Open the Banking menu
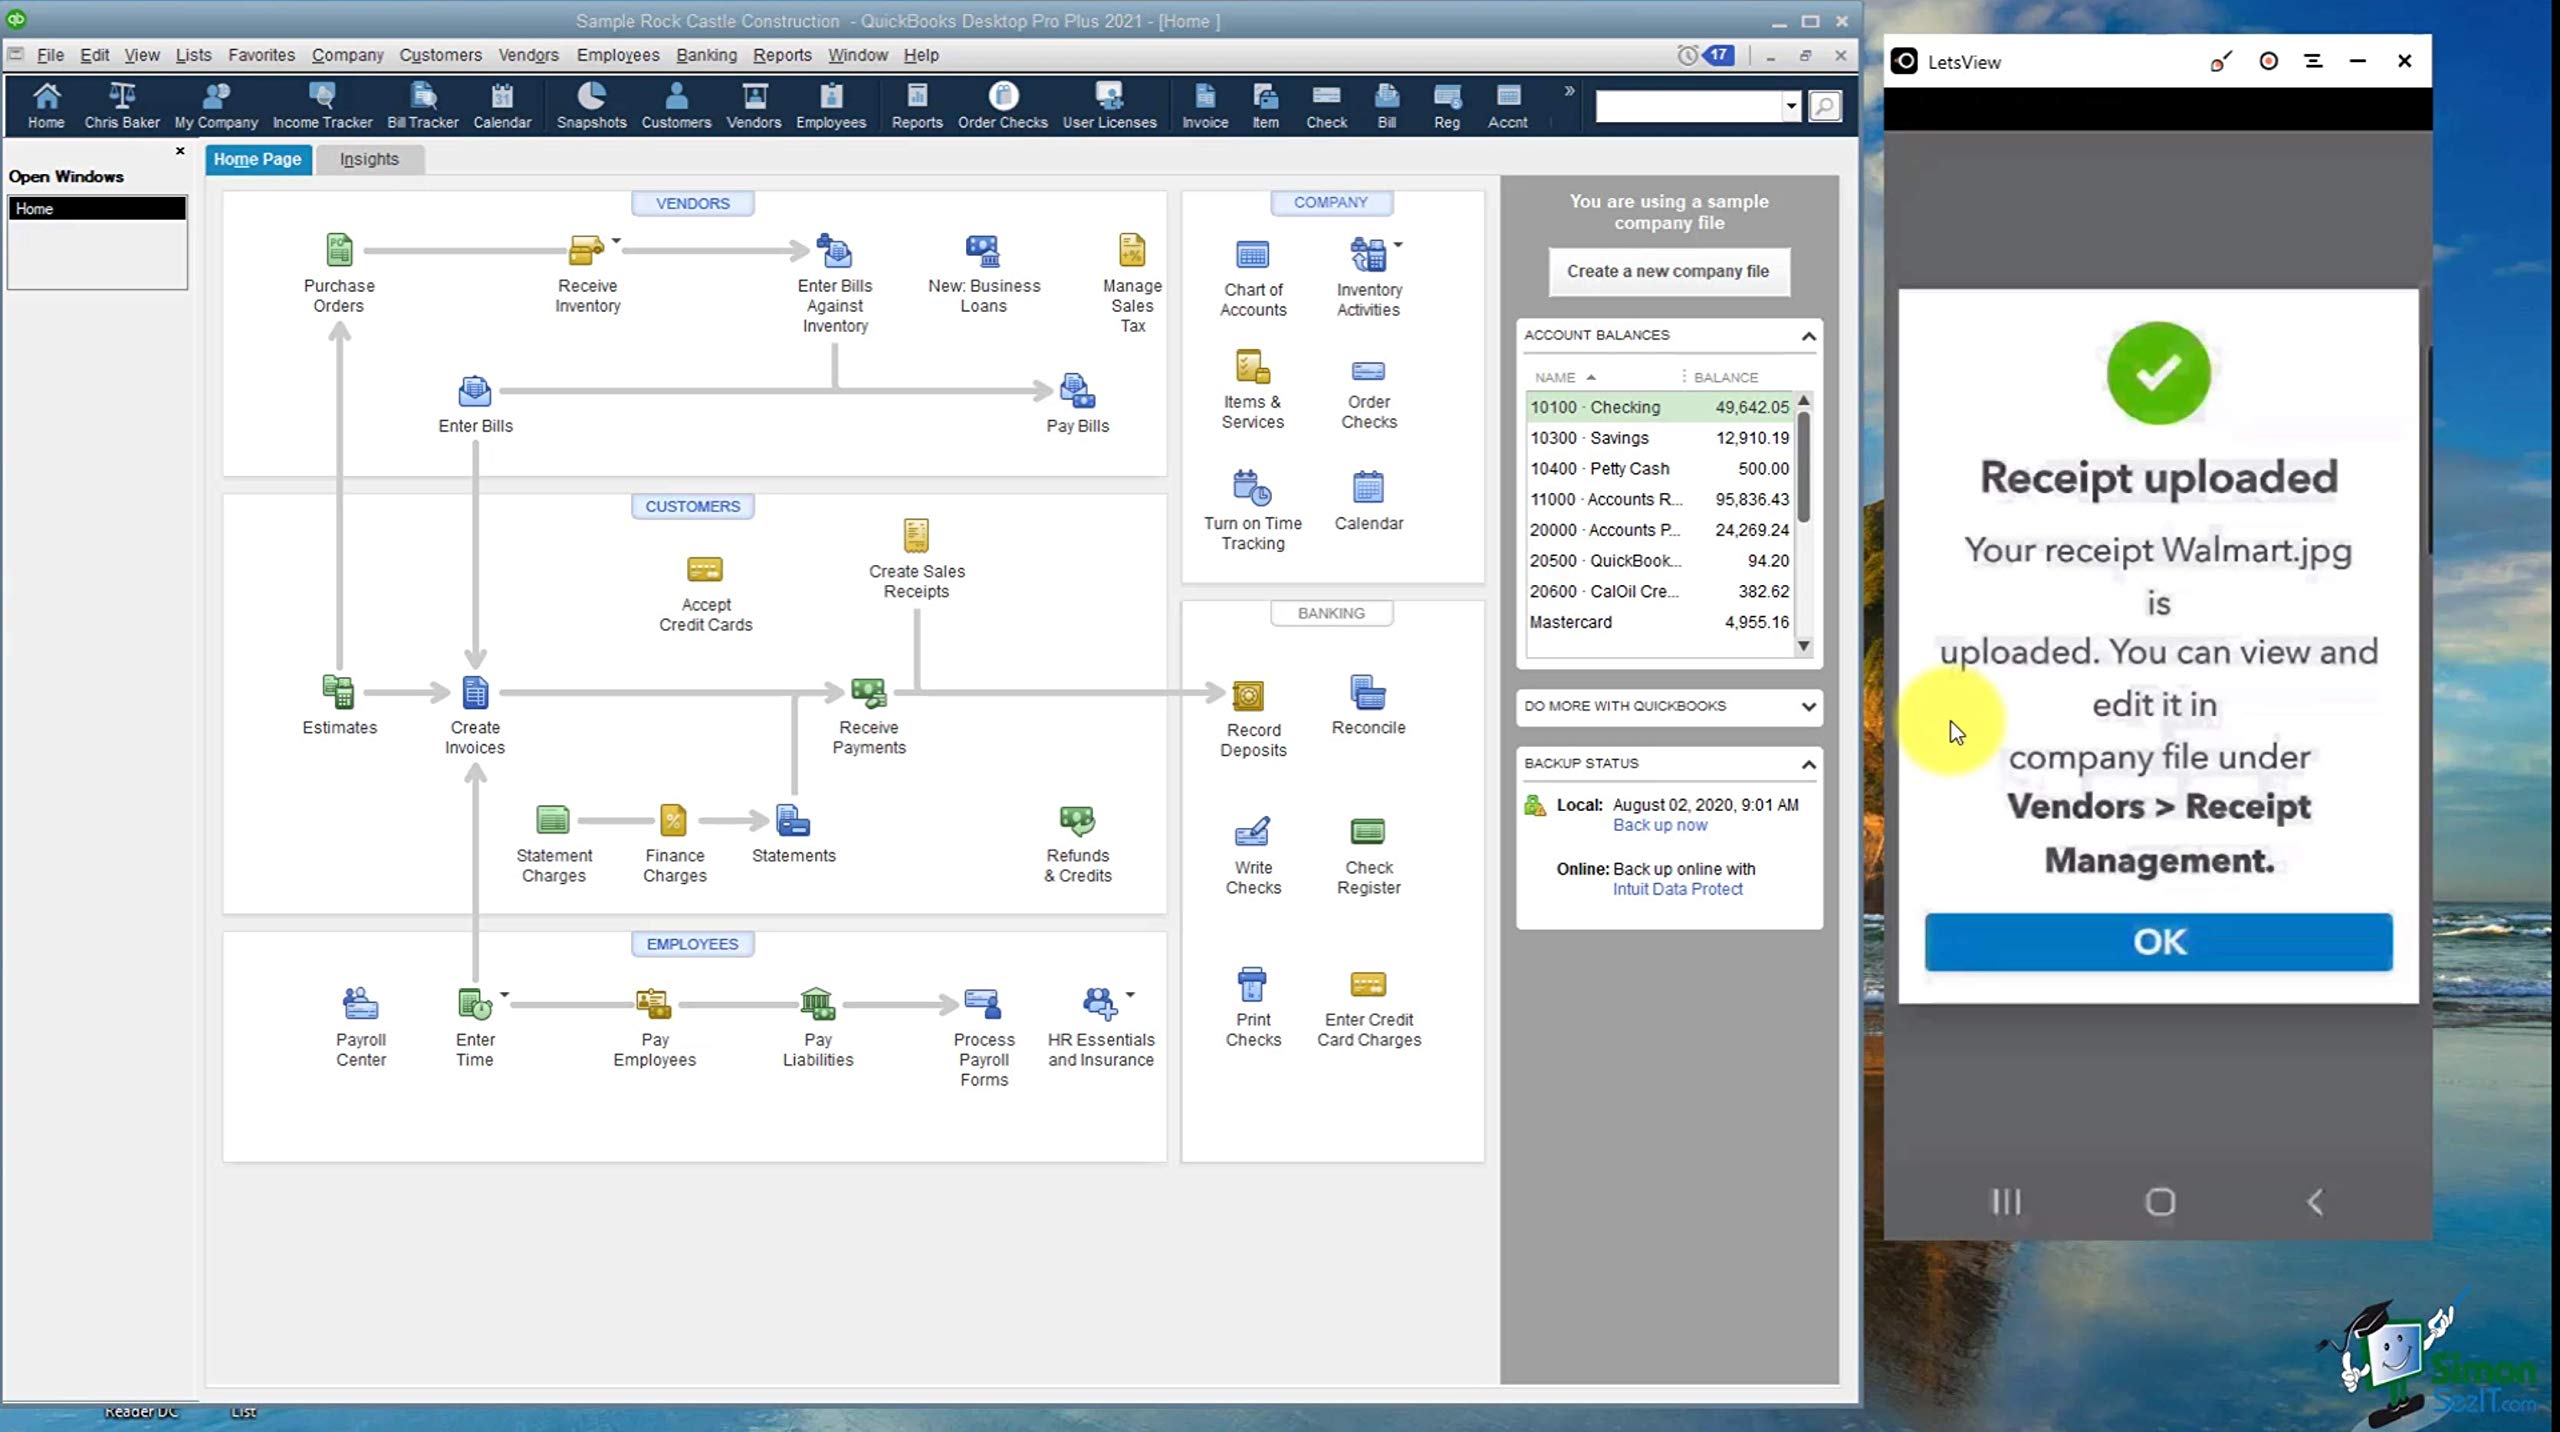 pyautogui.click(x=706, y=55)
